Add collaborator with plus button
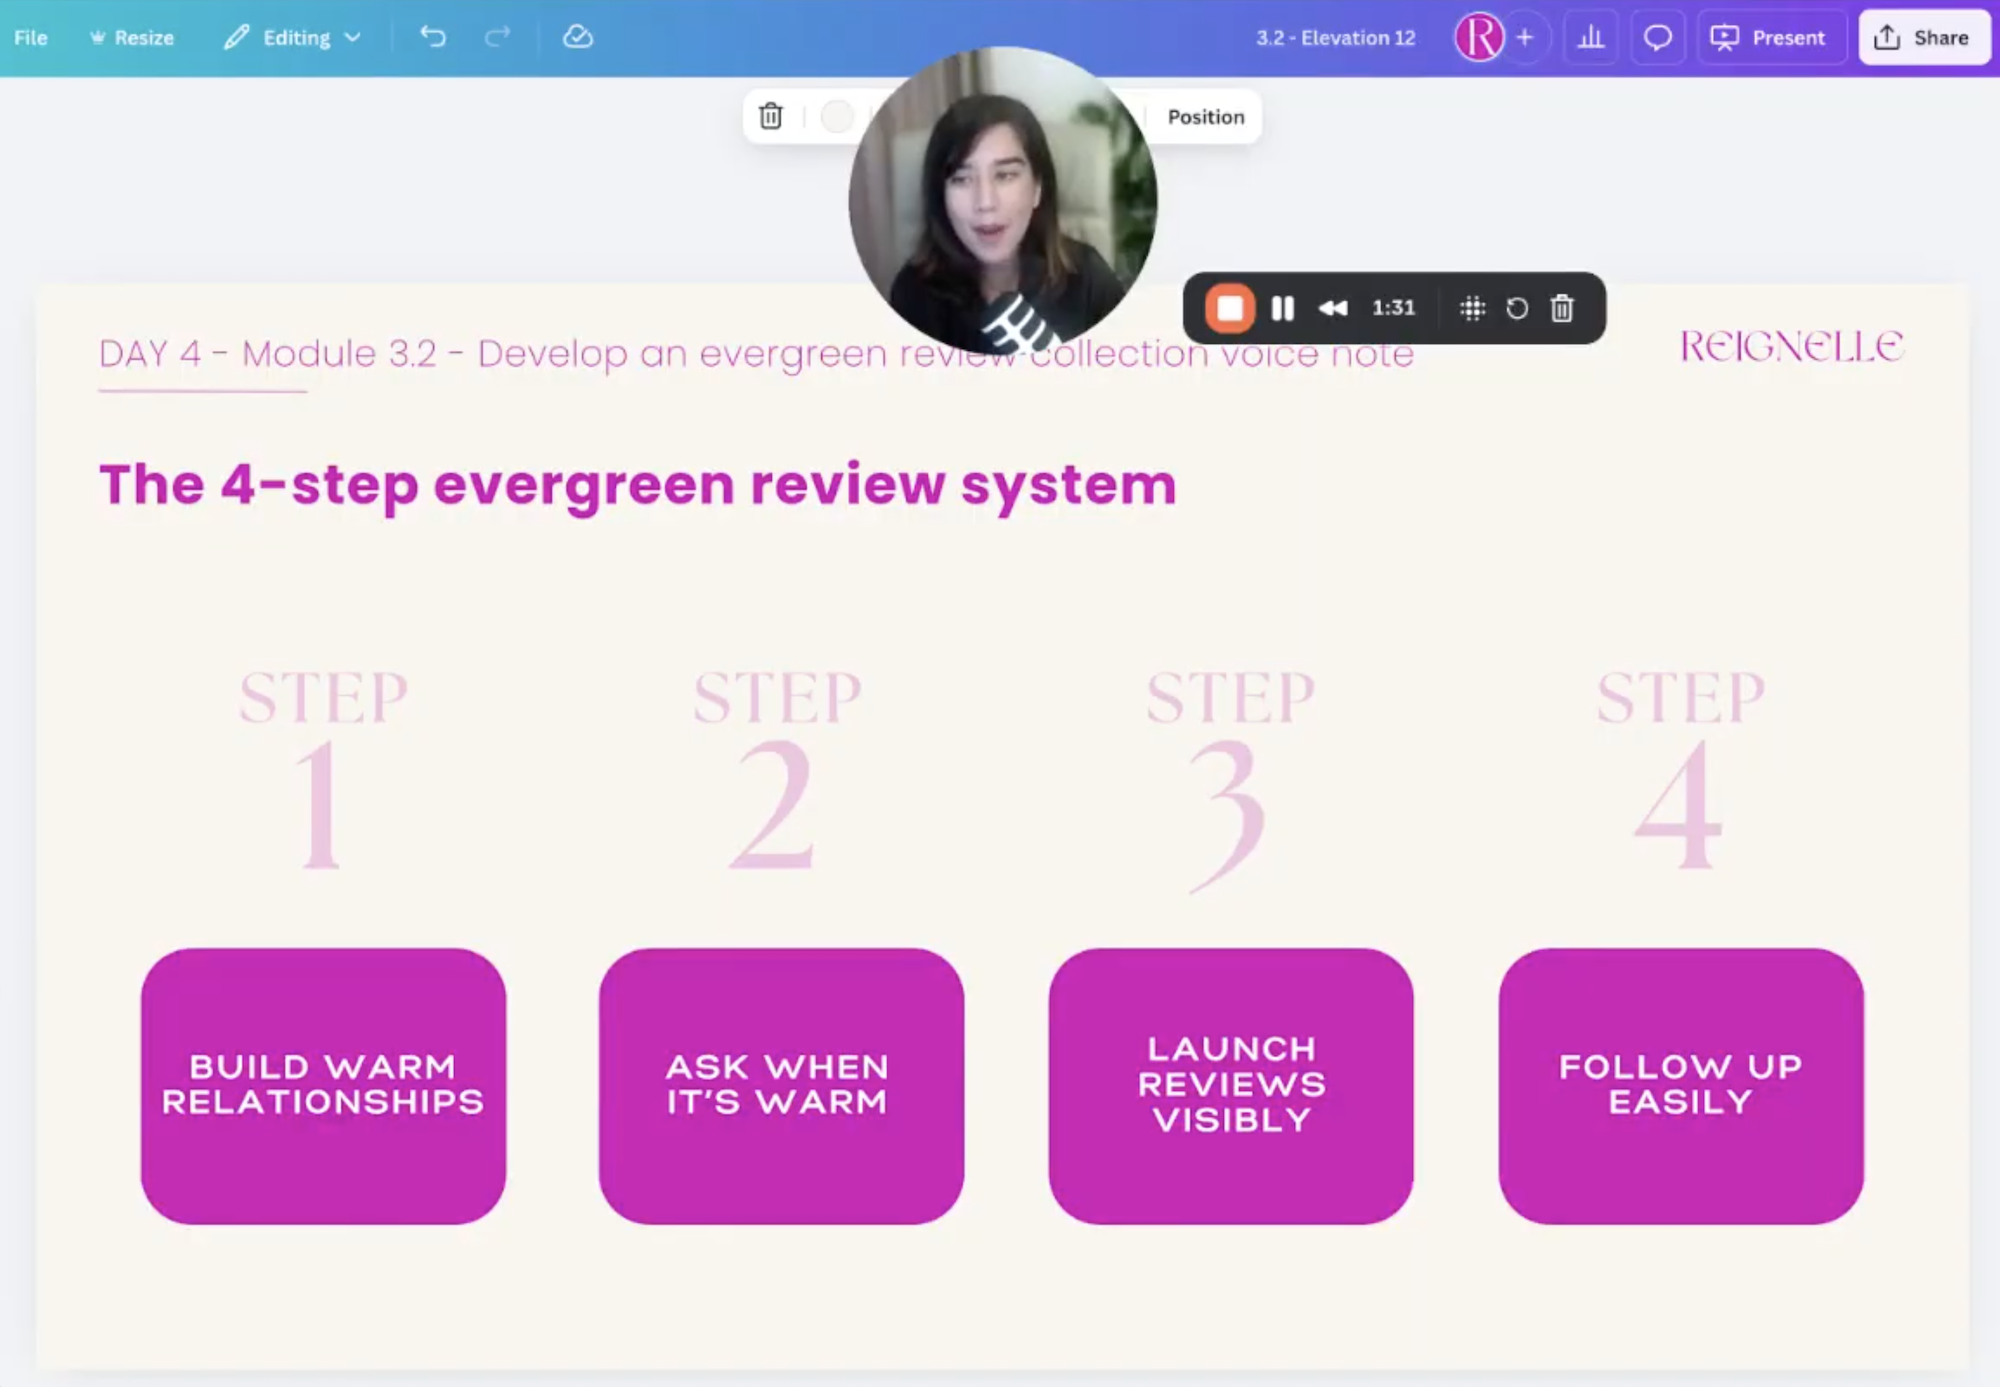The image size is (2000, 1387). 1524,38
